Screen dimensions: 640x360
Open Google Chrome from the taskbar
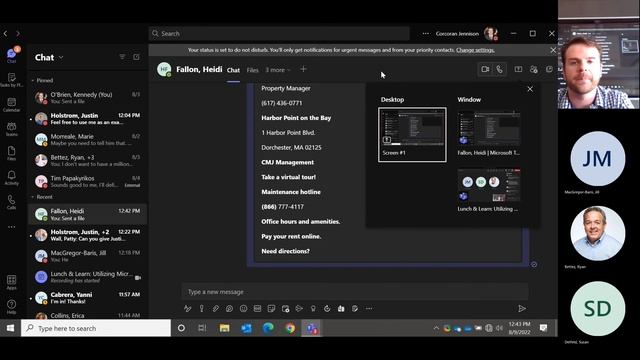pos(290,328)
